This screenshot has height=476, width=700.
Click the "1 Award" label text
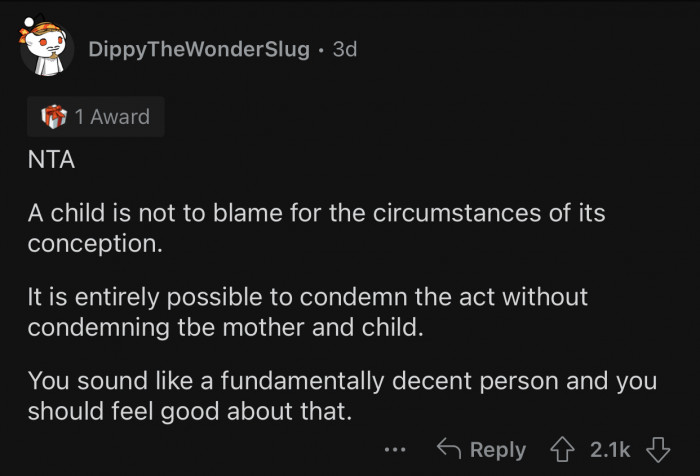(x=111, y=117)
